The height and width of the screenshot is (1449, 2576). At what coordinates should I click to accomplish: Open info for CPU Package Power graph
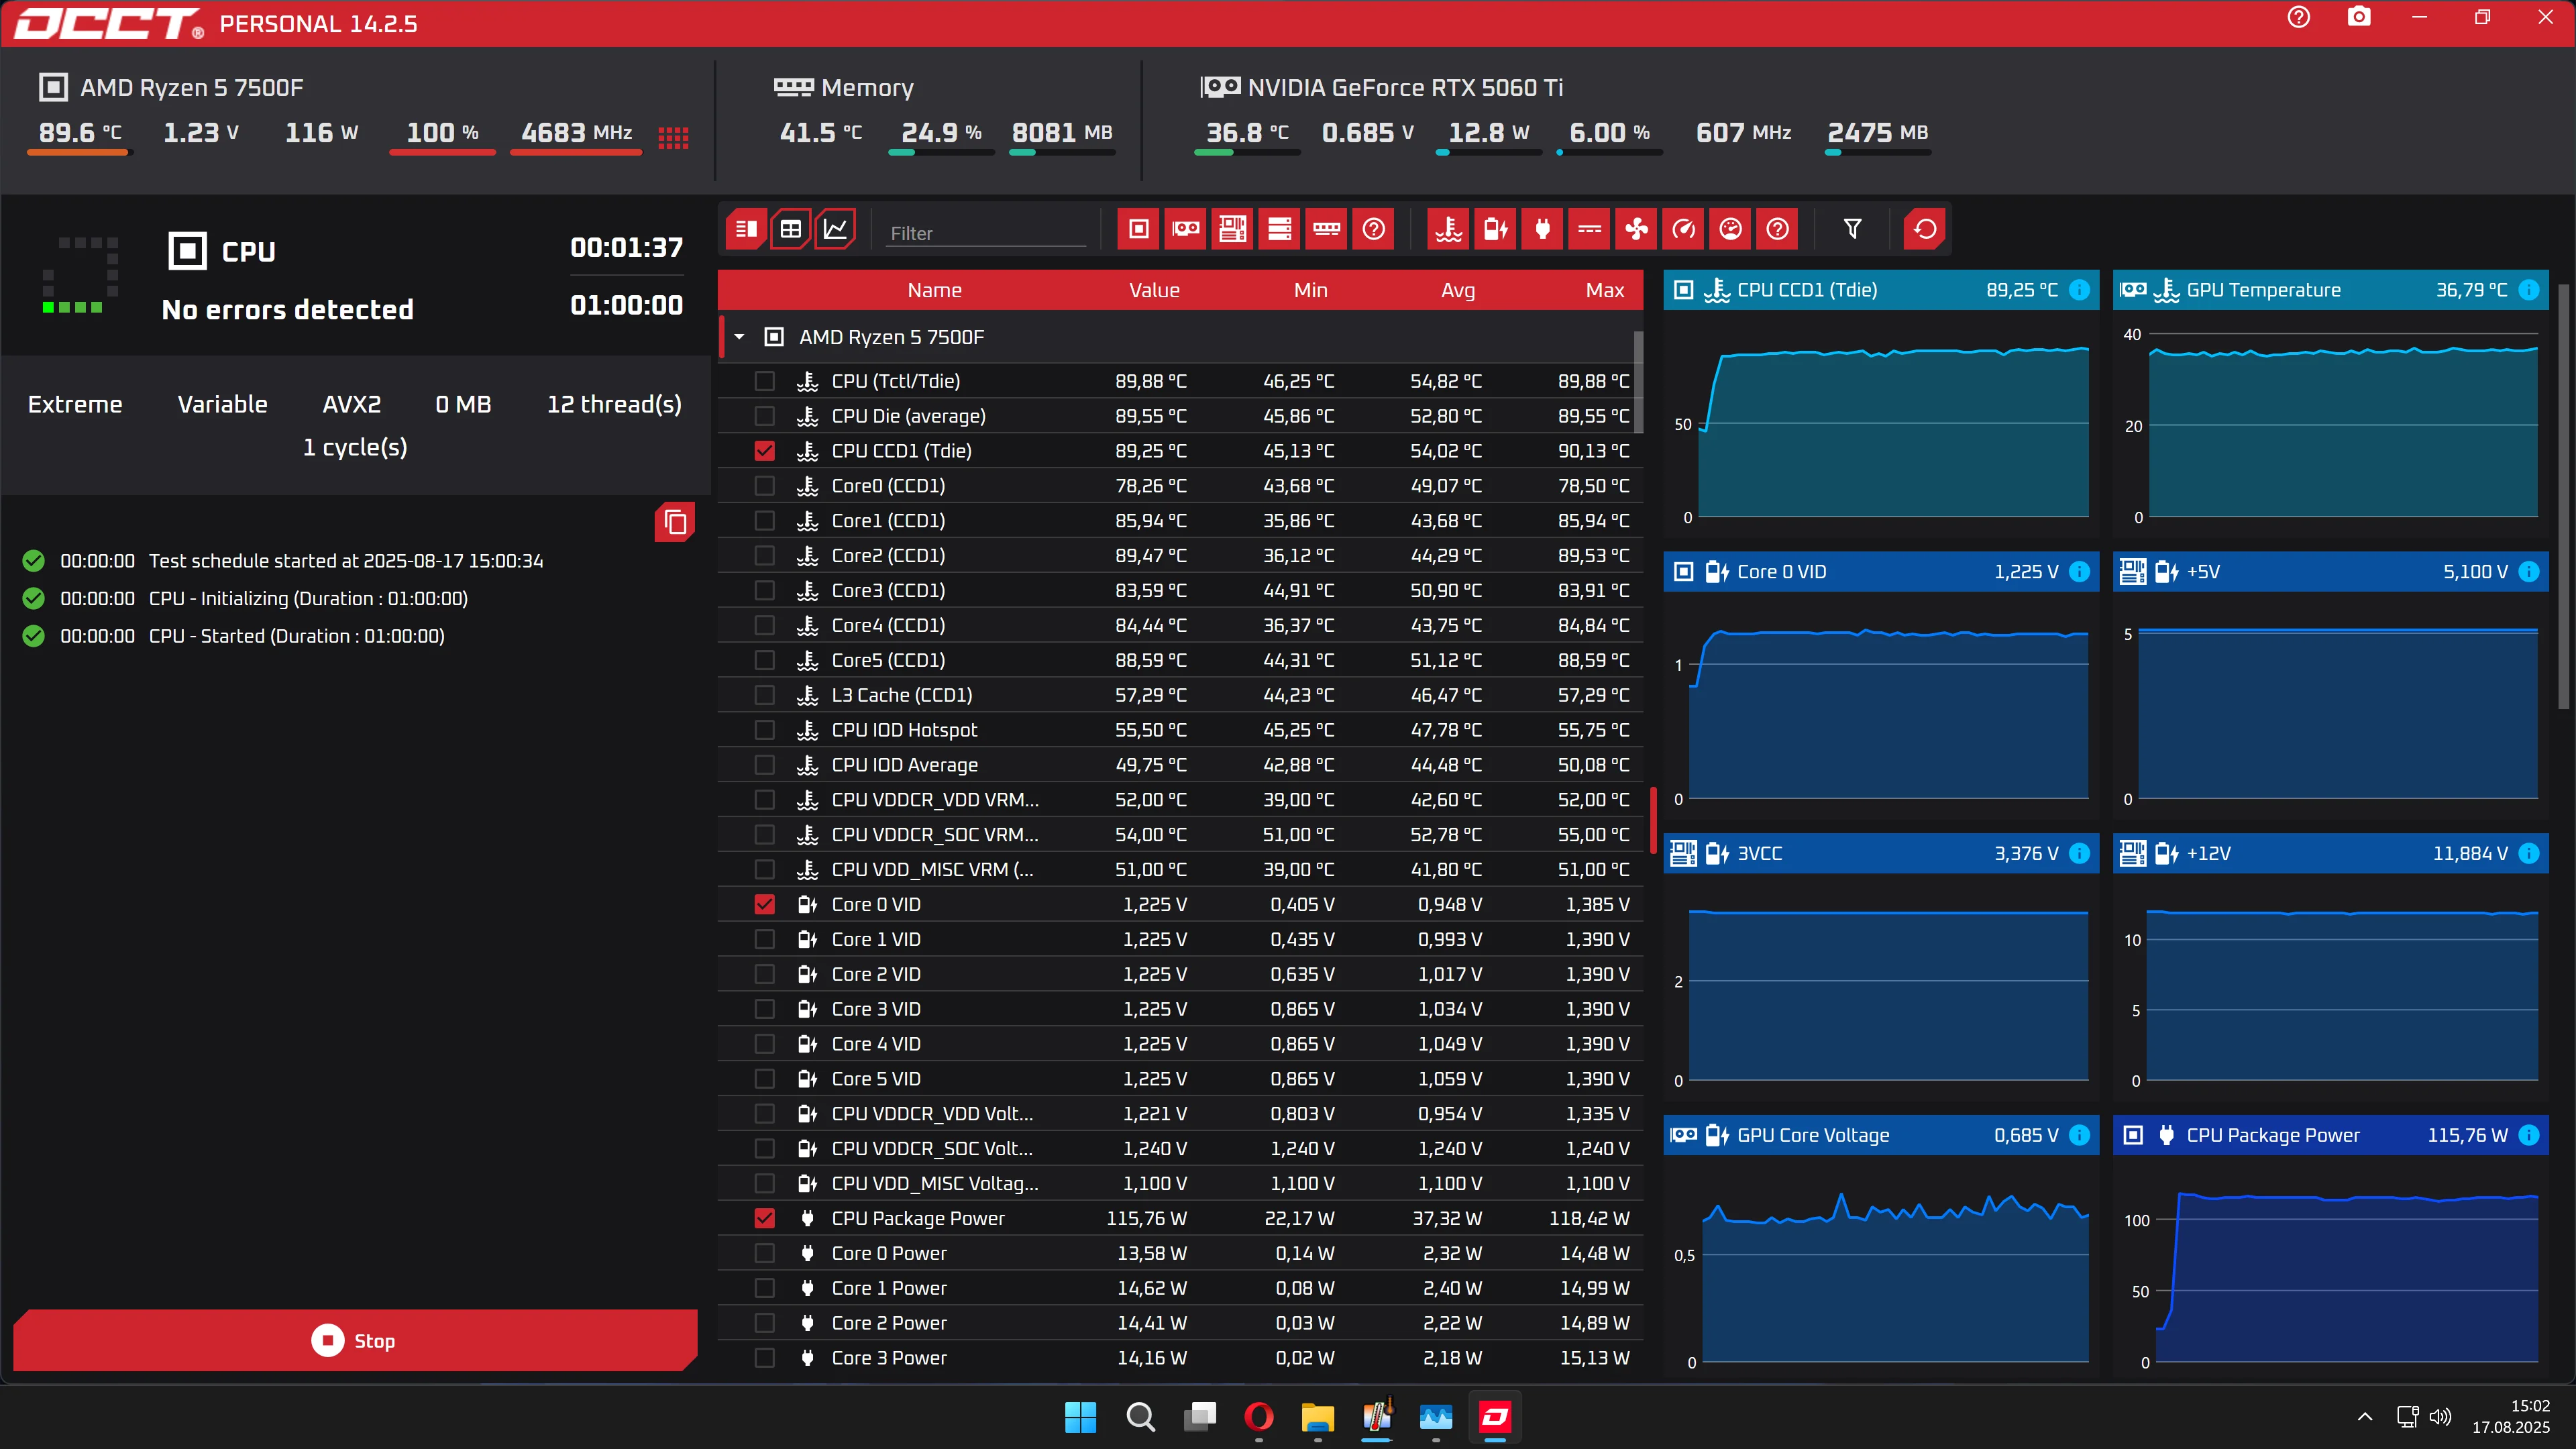[2529, 1135]
